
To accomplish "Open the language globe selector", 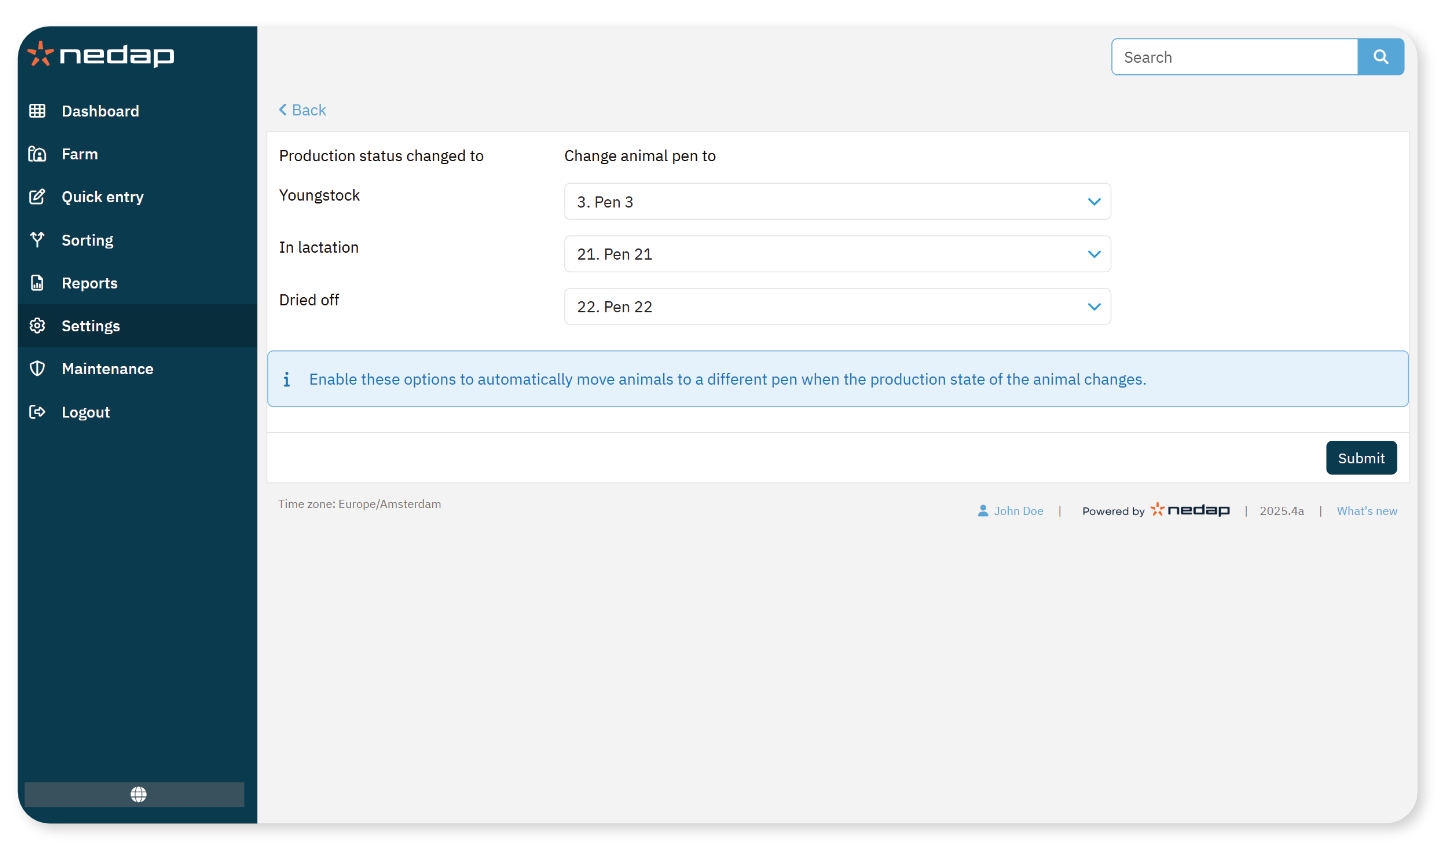I will coord(138,794).
